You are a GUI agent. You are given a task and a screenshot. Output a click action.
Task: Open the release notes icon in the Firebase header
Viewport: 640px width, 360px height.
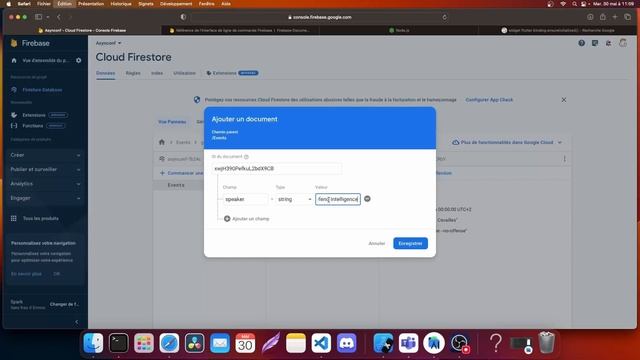click(x=595, y=43)
